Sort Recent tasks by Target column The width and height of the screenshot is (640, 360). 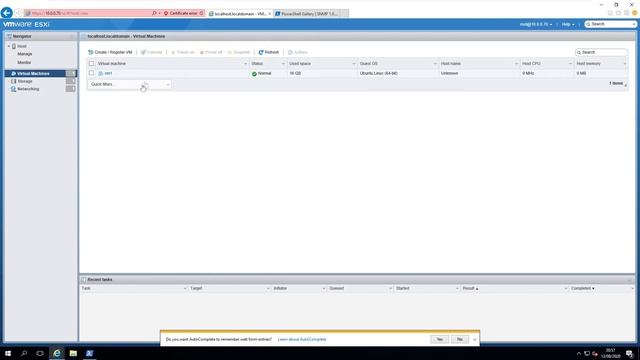pyautogui.click(x=196, y=289)
